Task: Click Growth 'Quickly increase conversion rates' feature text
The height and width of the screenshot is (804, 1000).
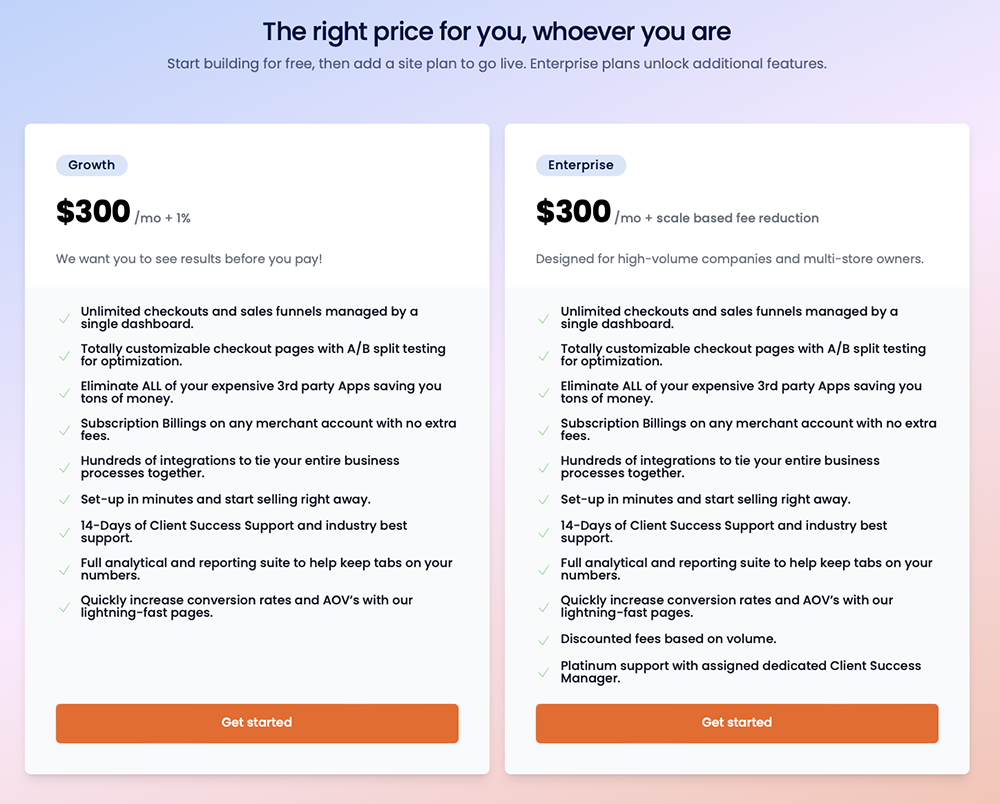Action: [x=246, y=606]
